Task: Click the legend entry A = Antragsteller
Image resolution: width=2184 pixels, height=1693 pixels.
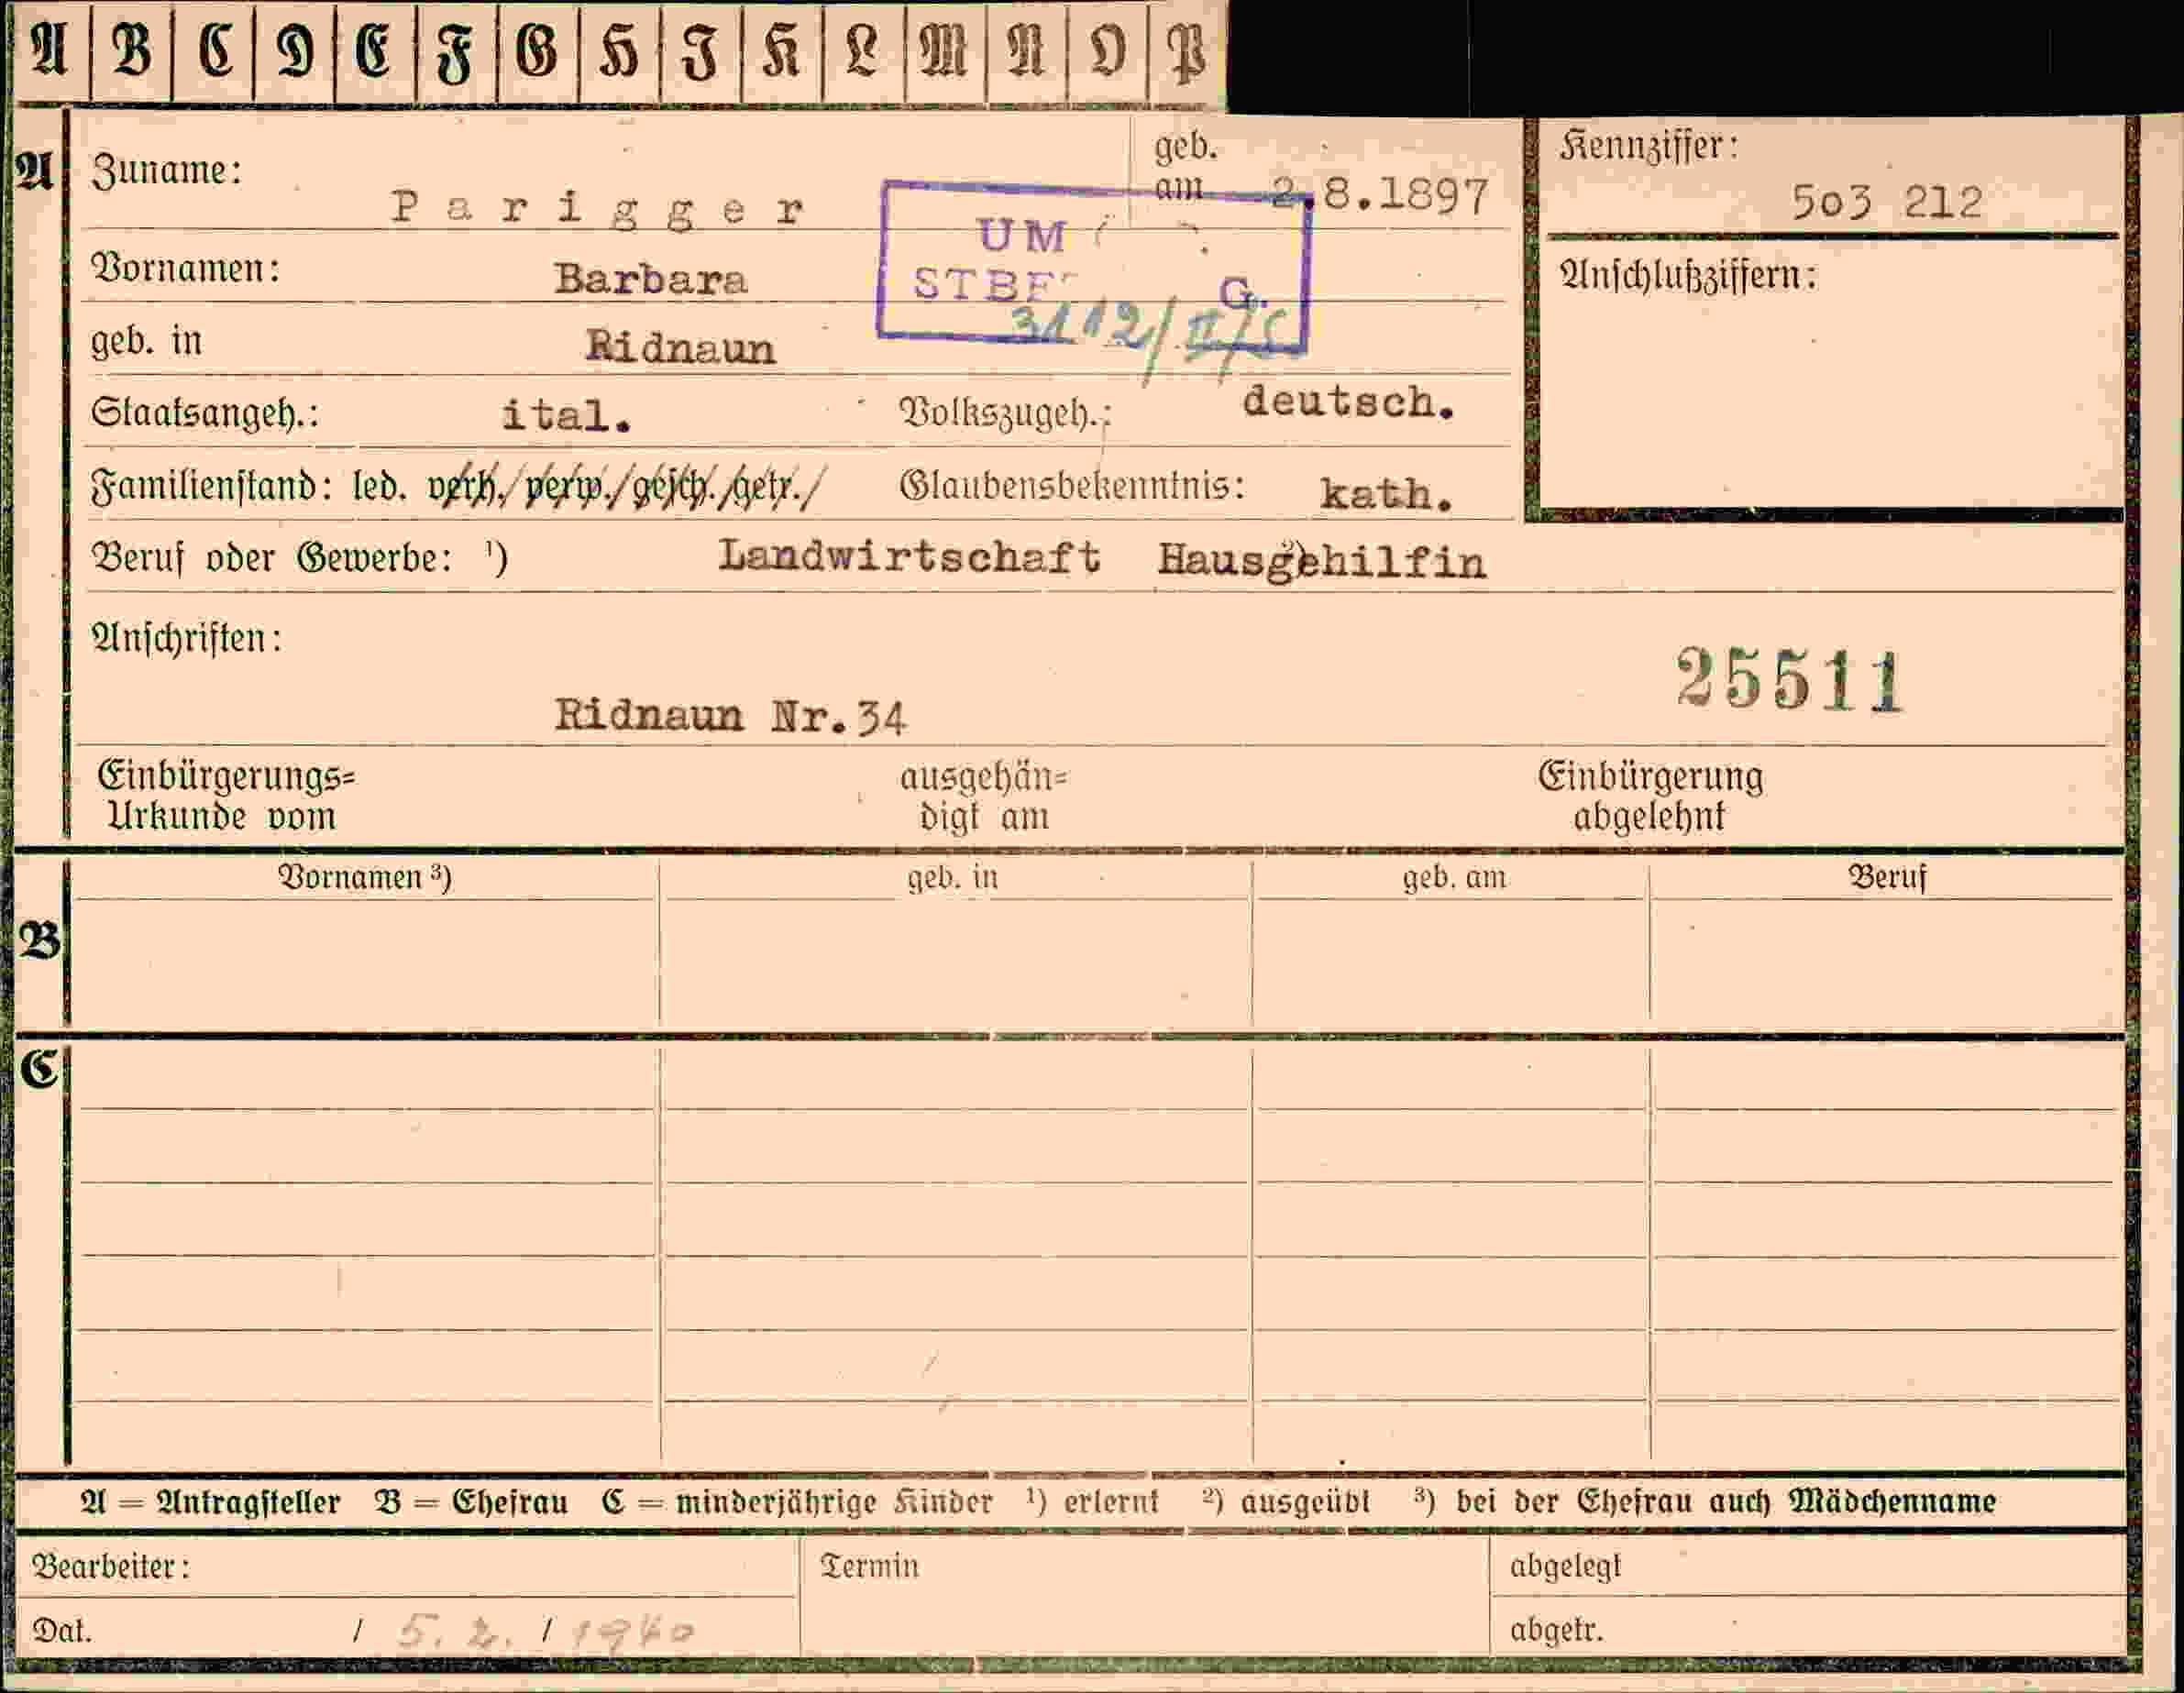Action: [x=210, y=1502]
